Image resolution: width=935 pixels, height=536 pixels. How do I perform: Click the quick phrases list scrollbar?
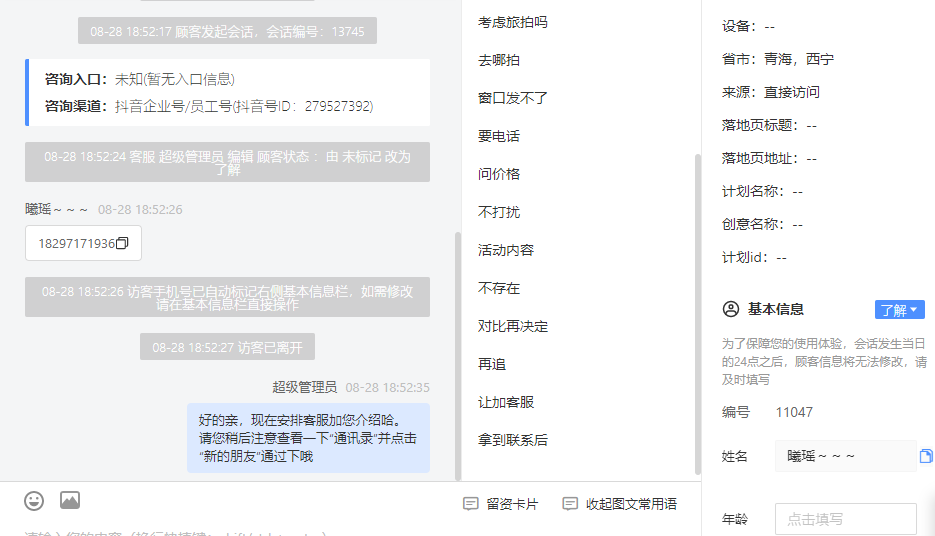point(698,314)
